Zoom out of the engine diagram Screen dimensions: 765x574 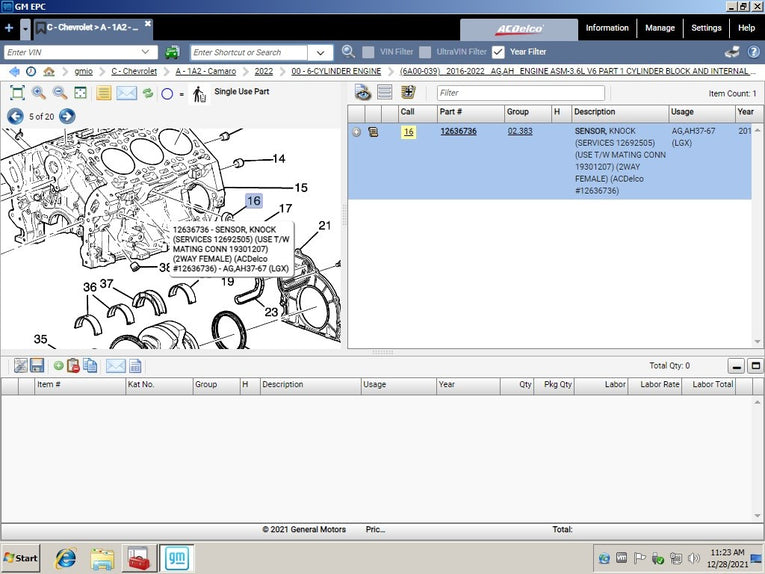click(60, 93)
